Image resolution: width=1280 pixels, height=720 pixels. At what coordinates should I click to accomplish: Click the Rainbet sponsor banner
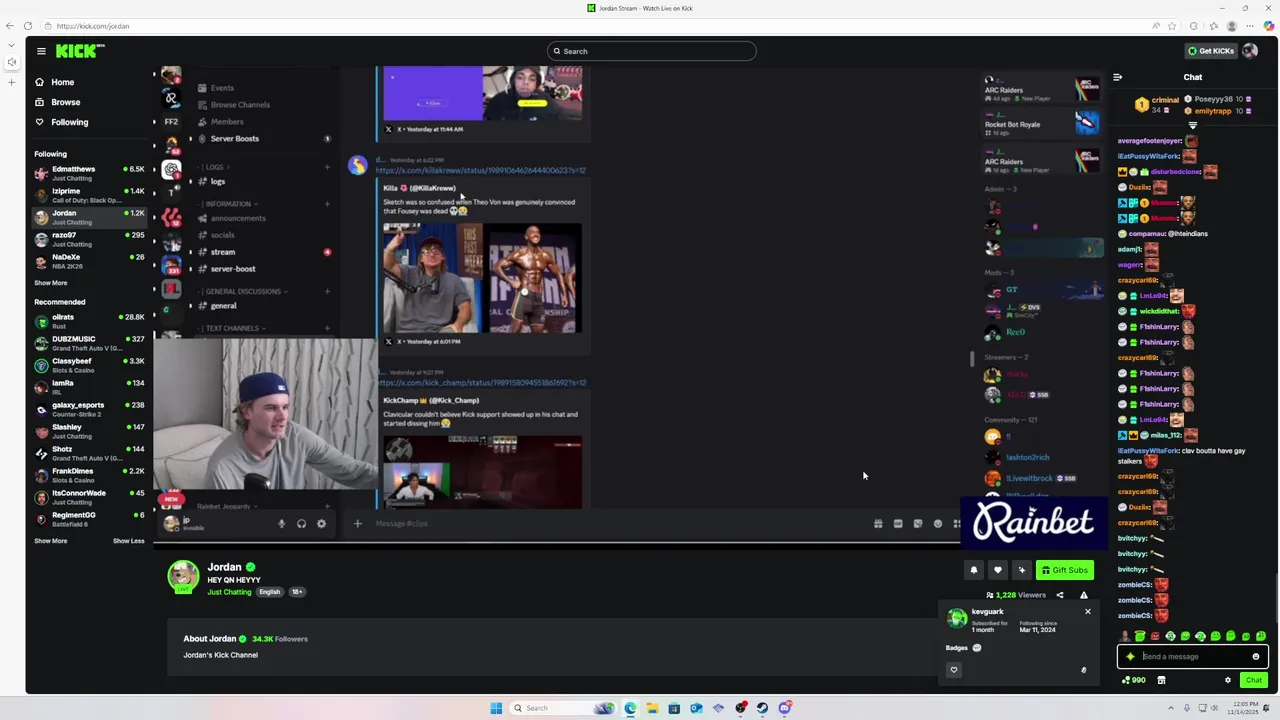pyautogui.click(x=1033, y=522)
